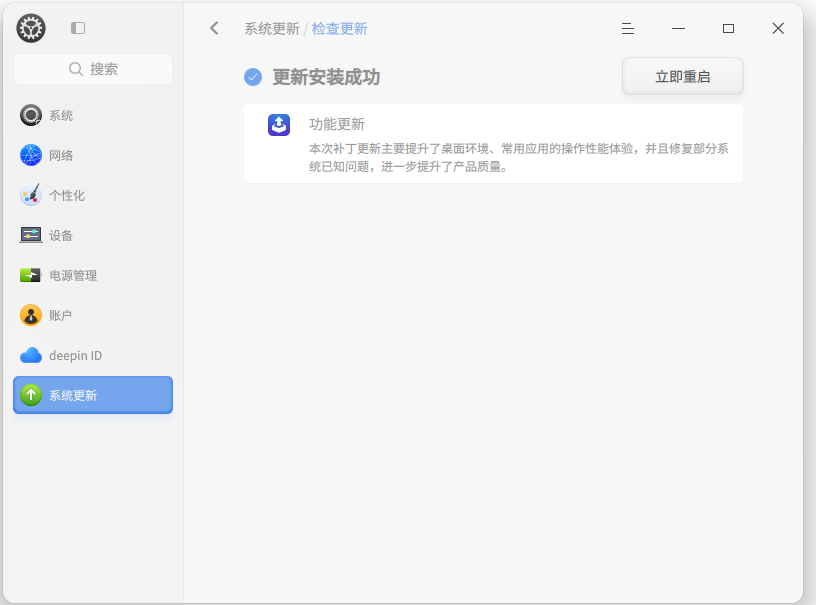816x605 pixels.
Task: Click the blue checkmark success icon
Action: click(x=253, y=77)
